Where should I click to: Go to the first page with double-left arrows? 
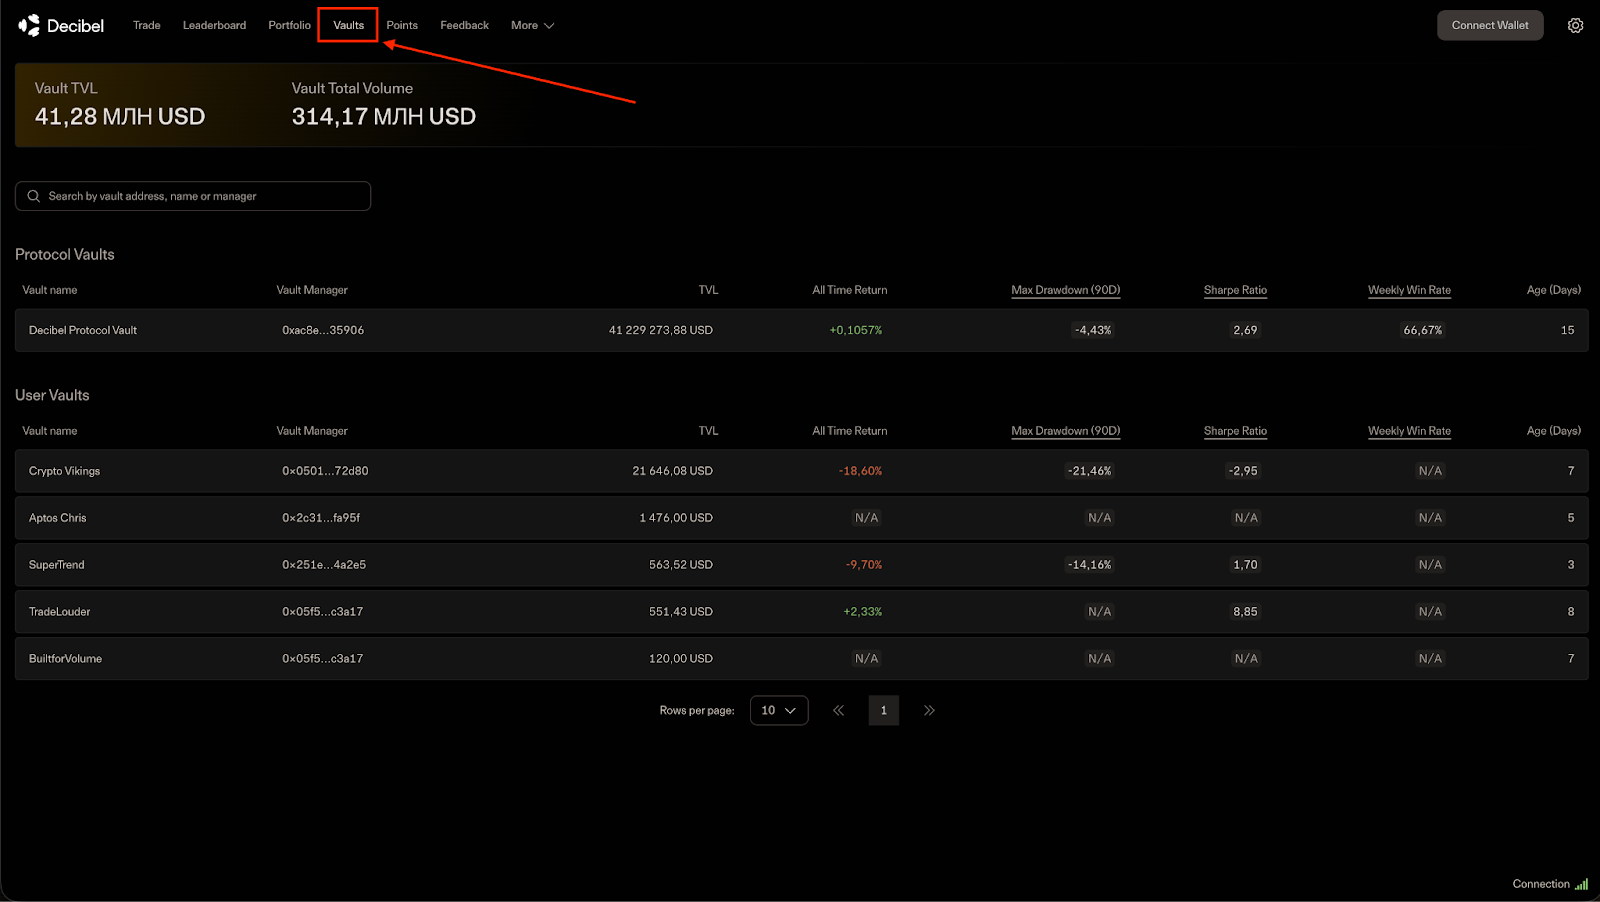pyautogui.click(x=838, y=710)
